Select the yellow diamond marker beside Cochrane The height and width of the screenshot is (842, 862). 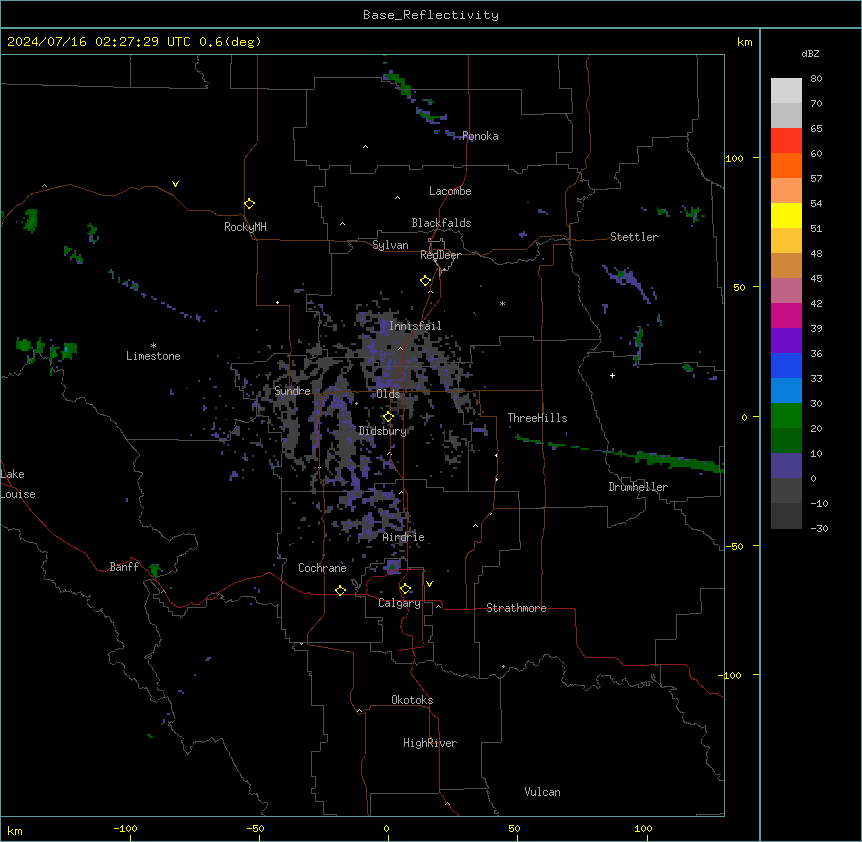(340, 590)
